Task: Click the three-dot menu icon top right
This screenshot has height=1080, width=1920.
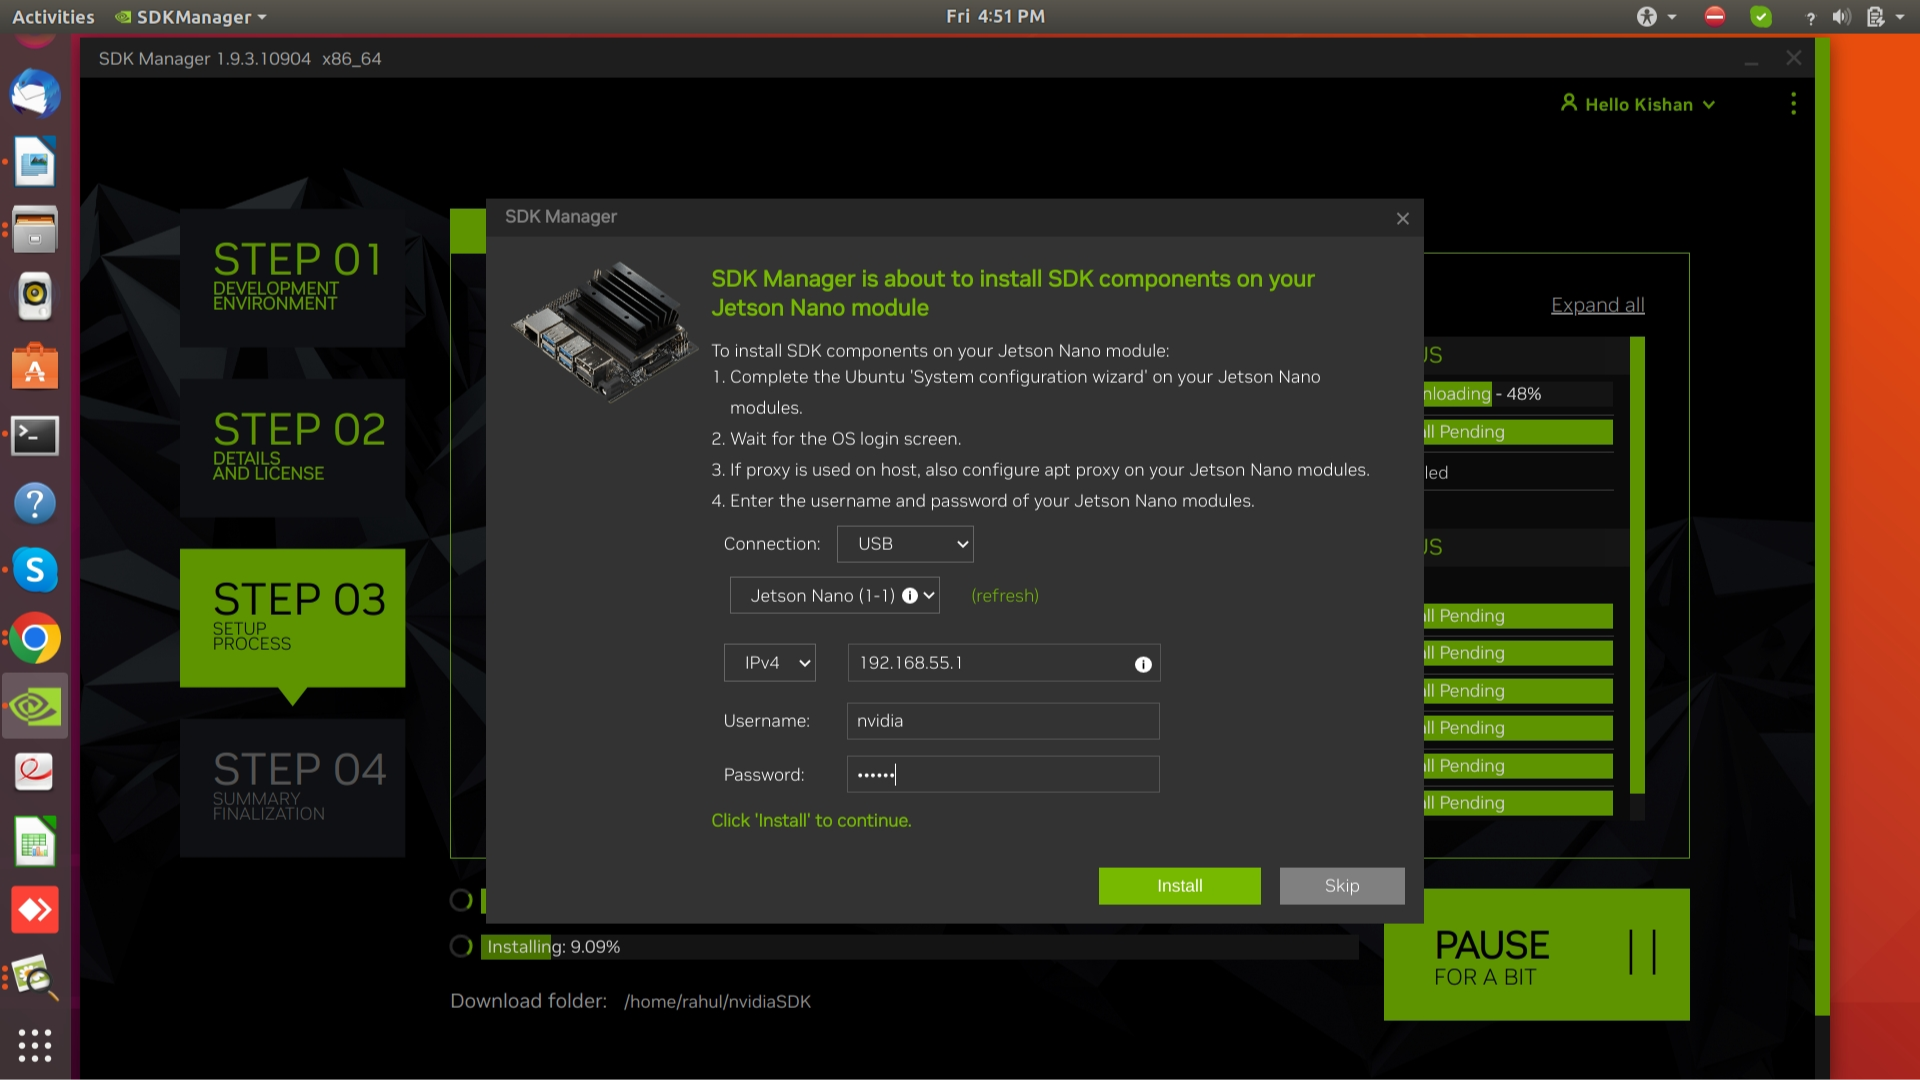Action: pos(1793,104)
